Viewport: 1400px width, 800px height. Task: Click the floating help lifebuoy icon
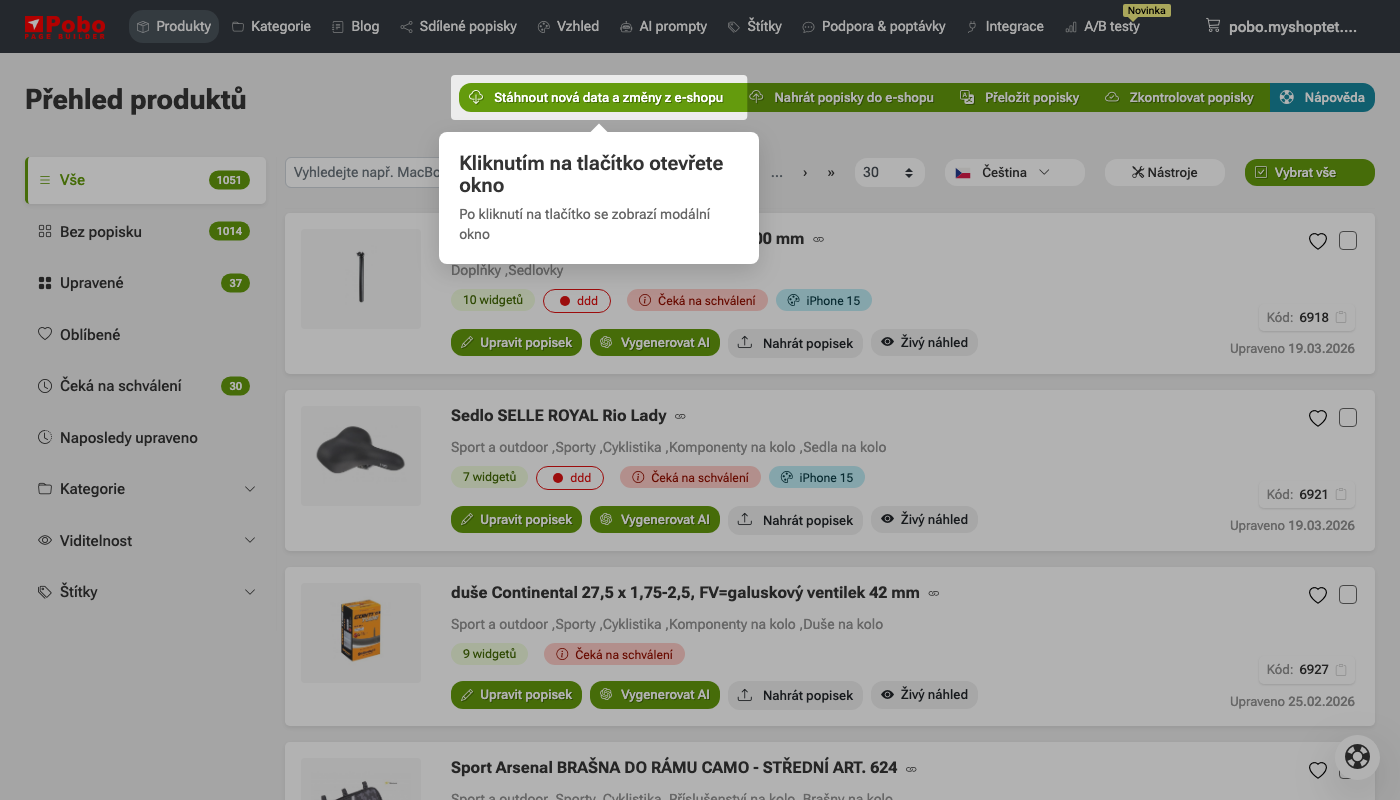pyautogui.click(x=1357, y=757)
